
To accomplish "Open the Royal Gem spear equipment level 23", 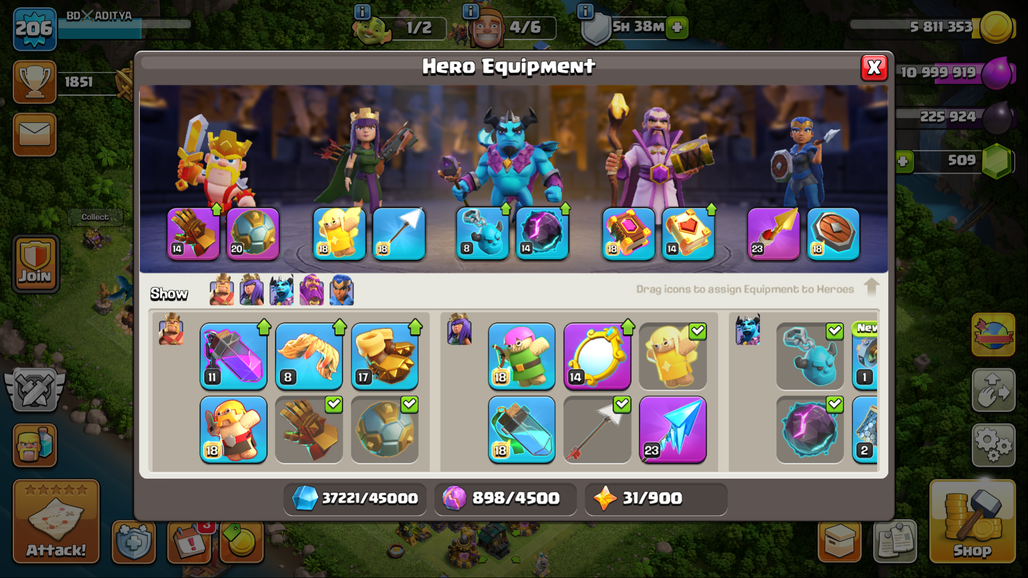I will coord(774,233).
